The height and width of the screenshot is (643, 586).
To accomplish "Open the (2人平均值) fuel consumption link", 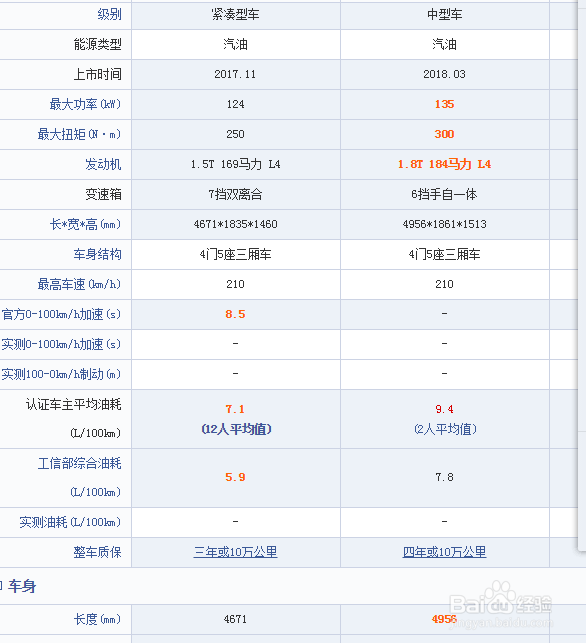I will (445, 429).
